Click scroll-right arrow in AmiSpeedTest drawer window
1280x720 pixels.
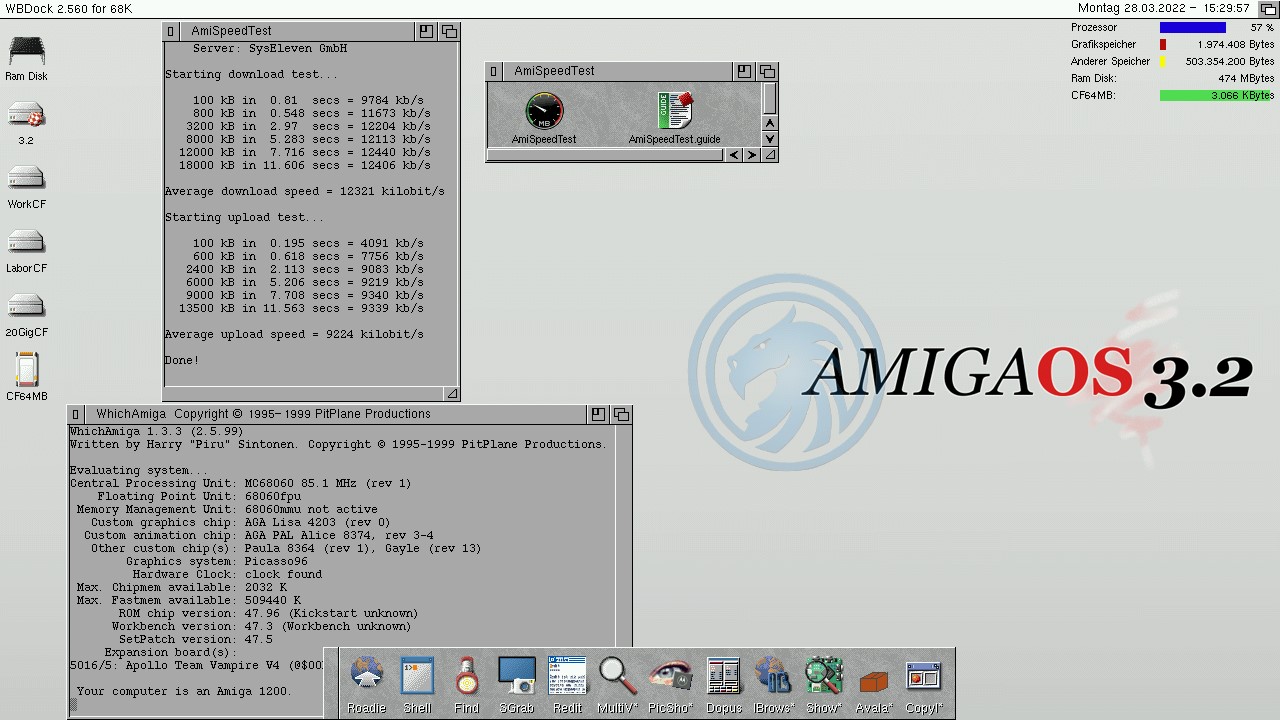click(x=751, y=155)
